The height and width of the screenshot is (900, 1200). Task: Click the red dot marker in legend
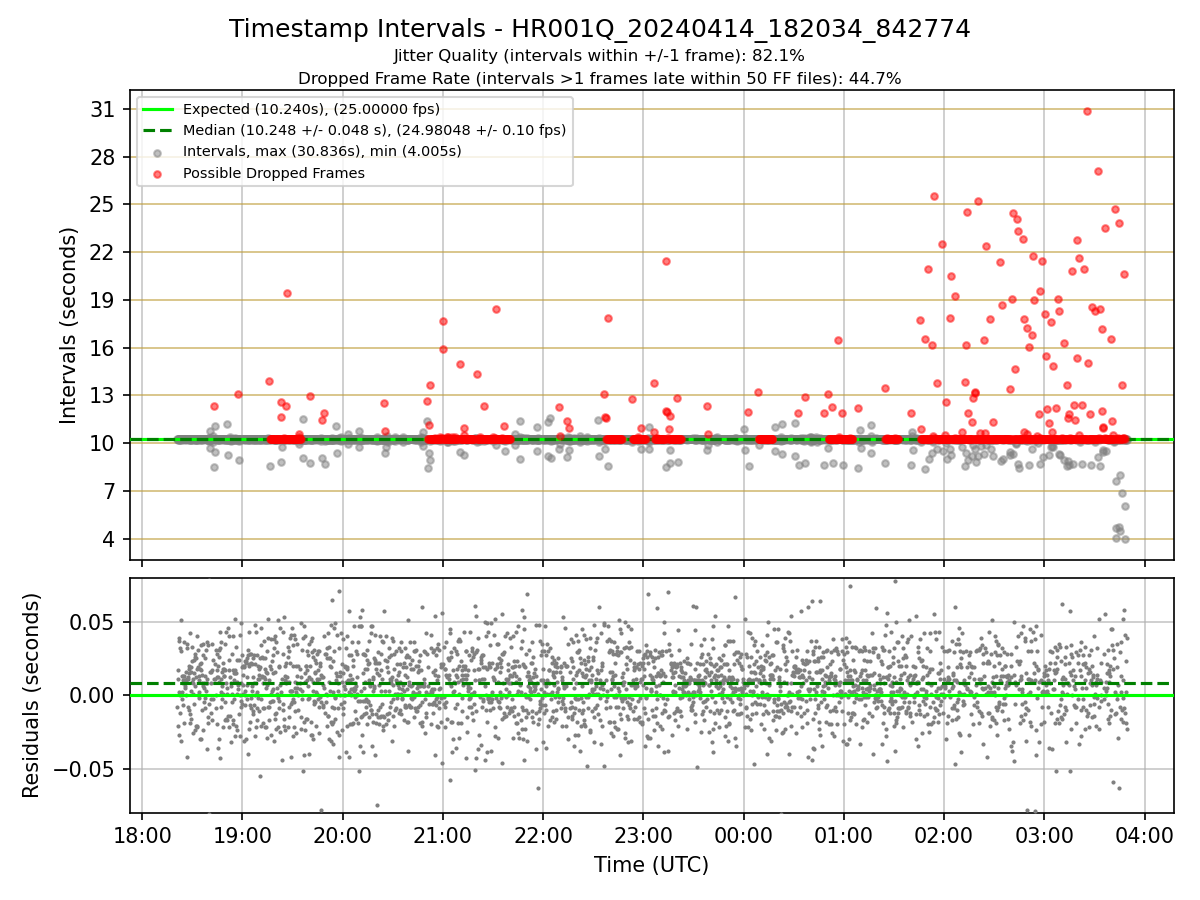point(159,173)
